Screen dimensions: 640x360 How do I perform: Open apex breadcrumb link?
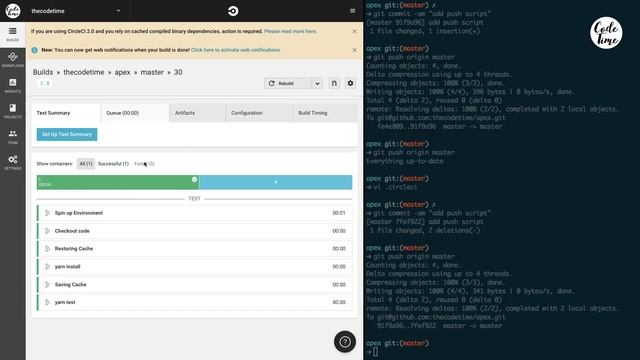click(x=122, y=72)
